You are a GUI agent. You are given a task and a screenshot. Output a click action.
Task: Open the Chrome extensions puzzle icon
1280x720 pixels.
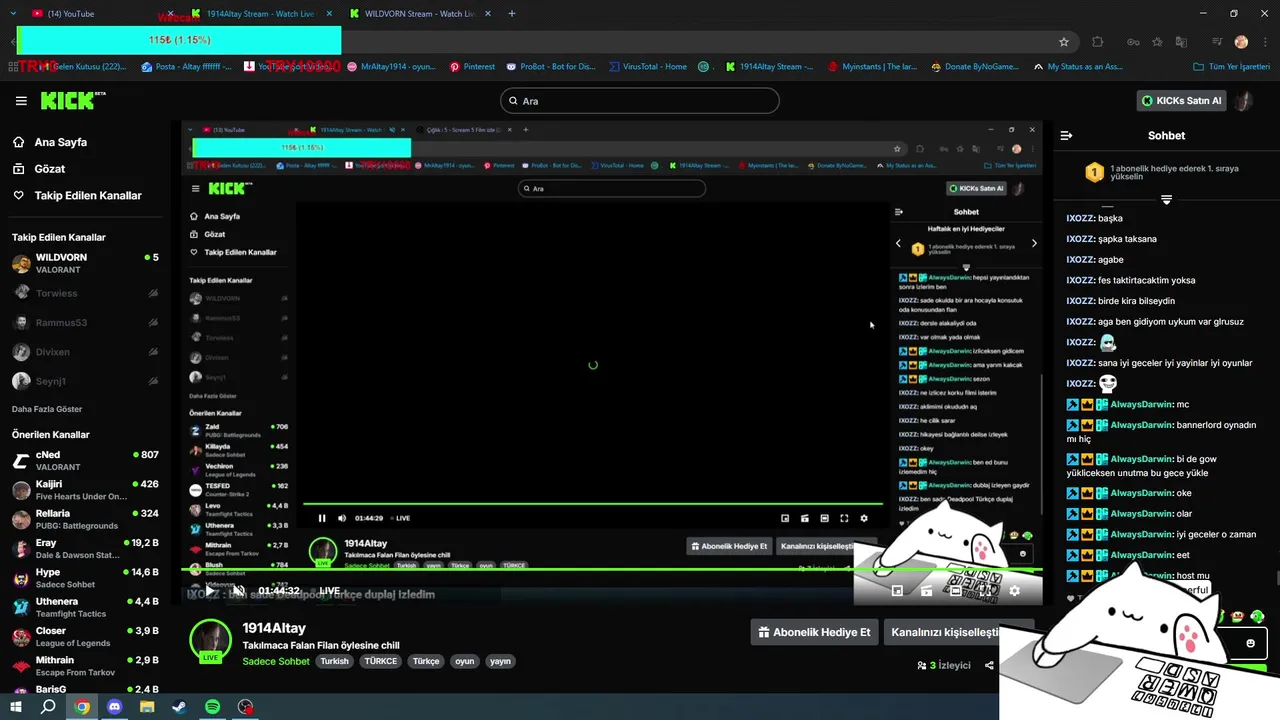pos(1098,42)
